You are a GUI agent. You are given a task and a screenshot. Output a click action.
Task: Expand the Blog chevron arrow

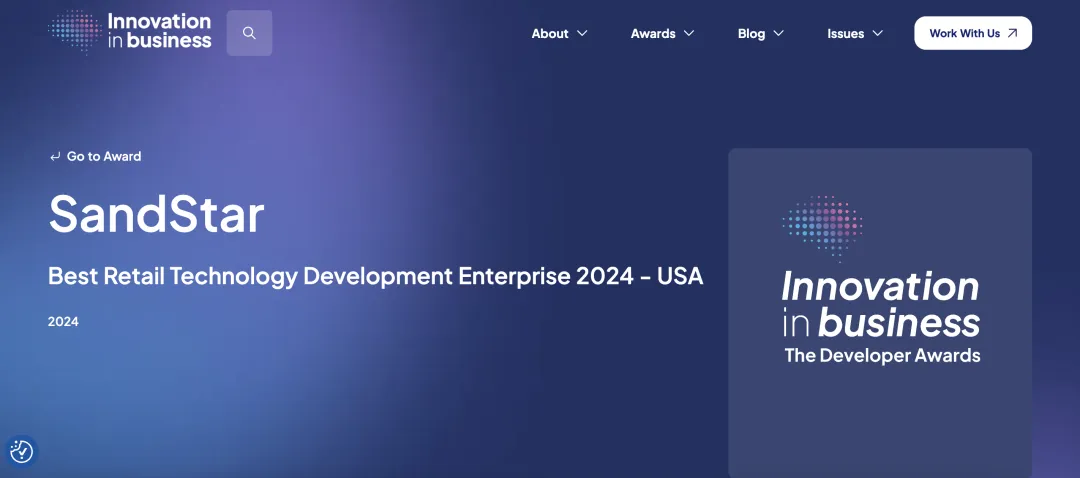778,33
